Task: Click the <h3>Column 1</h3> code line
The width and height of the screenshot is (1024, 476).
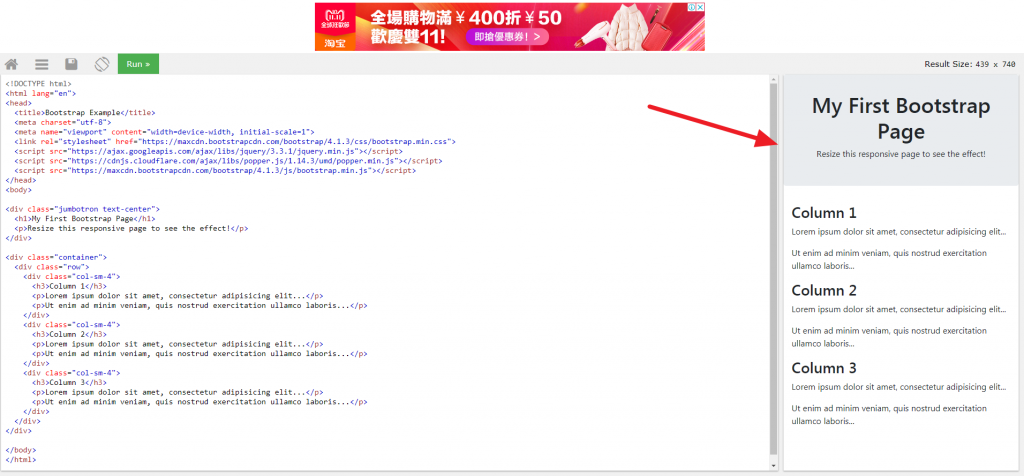Action: 69,286
